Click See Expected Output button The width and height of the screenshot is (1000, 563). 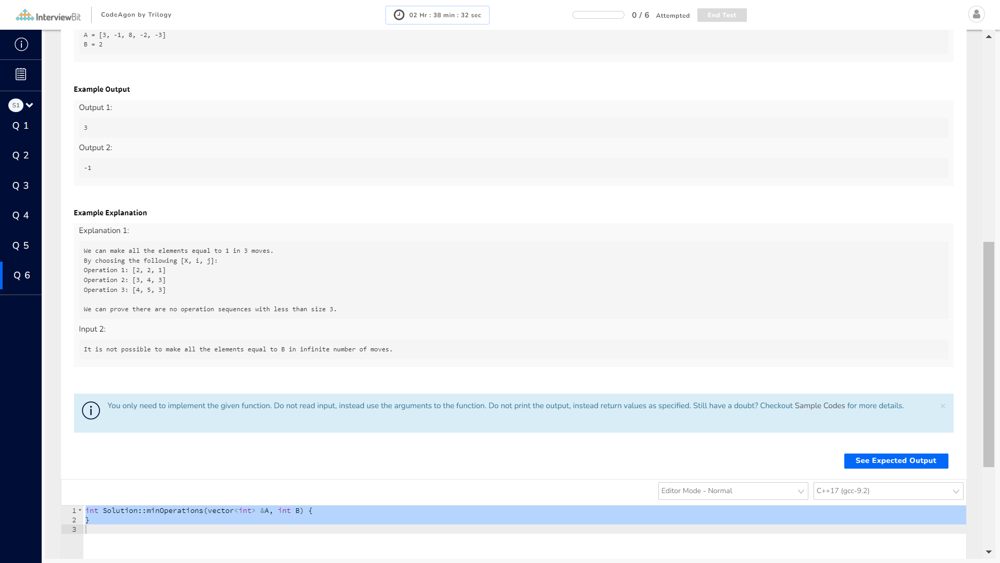coord(895,460)
